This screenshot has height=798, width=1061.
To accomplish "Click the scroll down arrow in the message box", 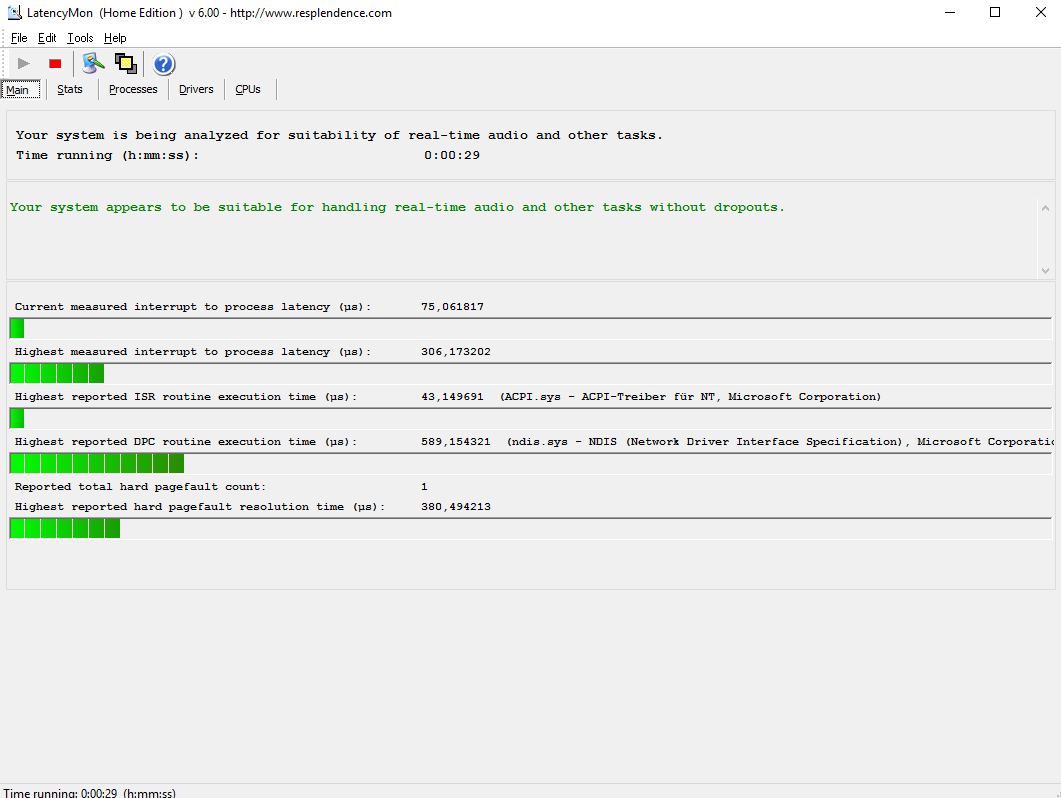I will (1045, 270).
